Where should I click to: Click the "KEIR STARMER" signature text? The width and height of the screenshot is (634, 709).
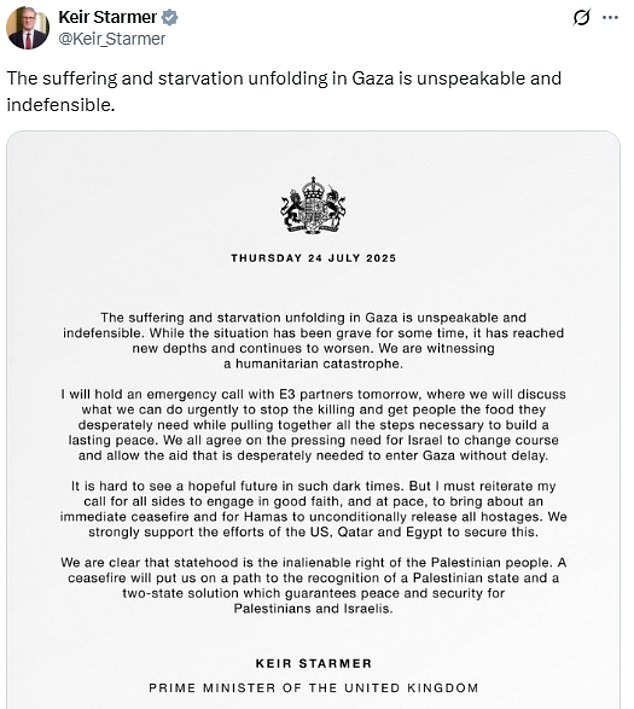[x=313, y=663]
